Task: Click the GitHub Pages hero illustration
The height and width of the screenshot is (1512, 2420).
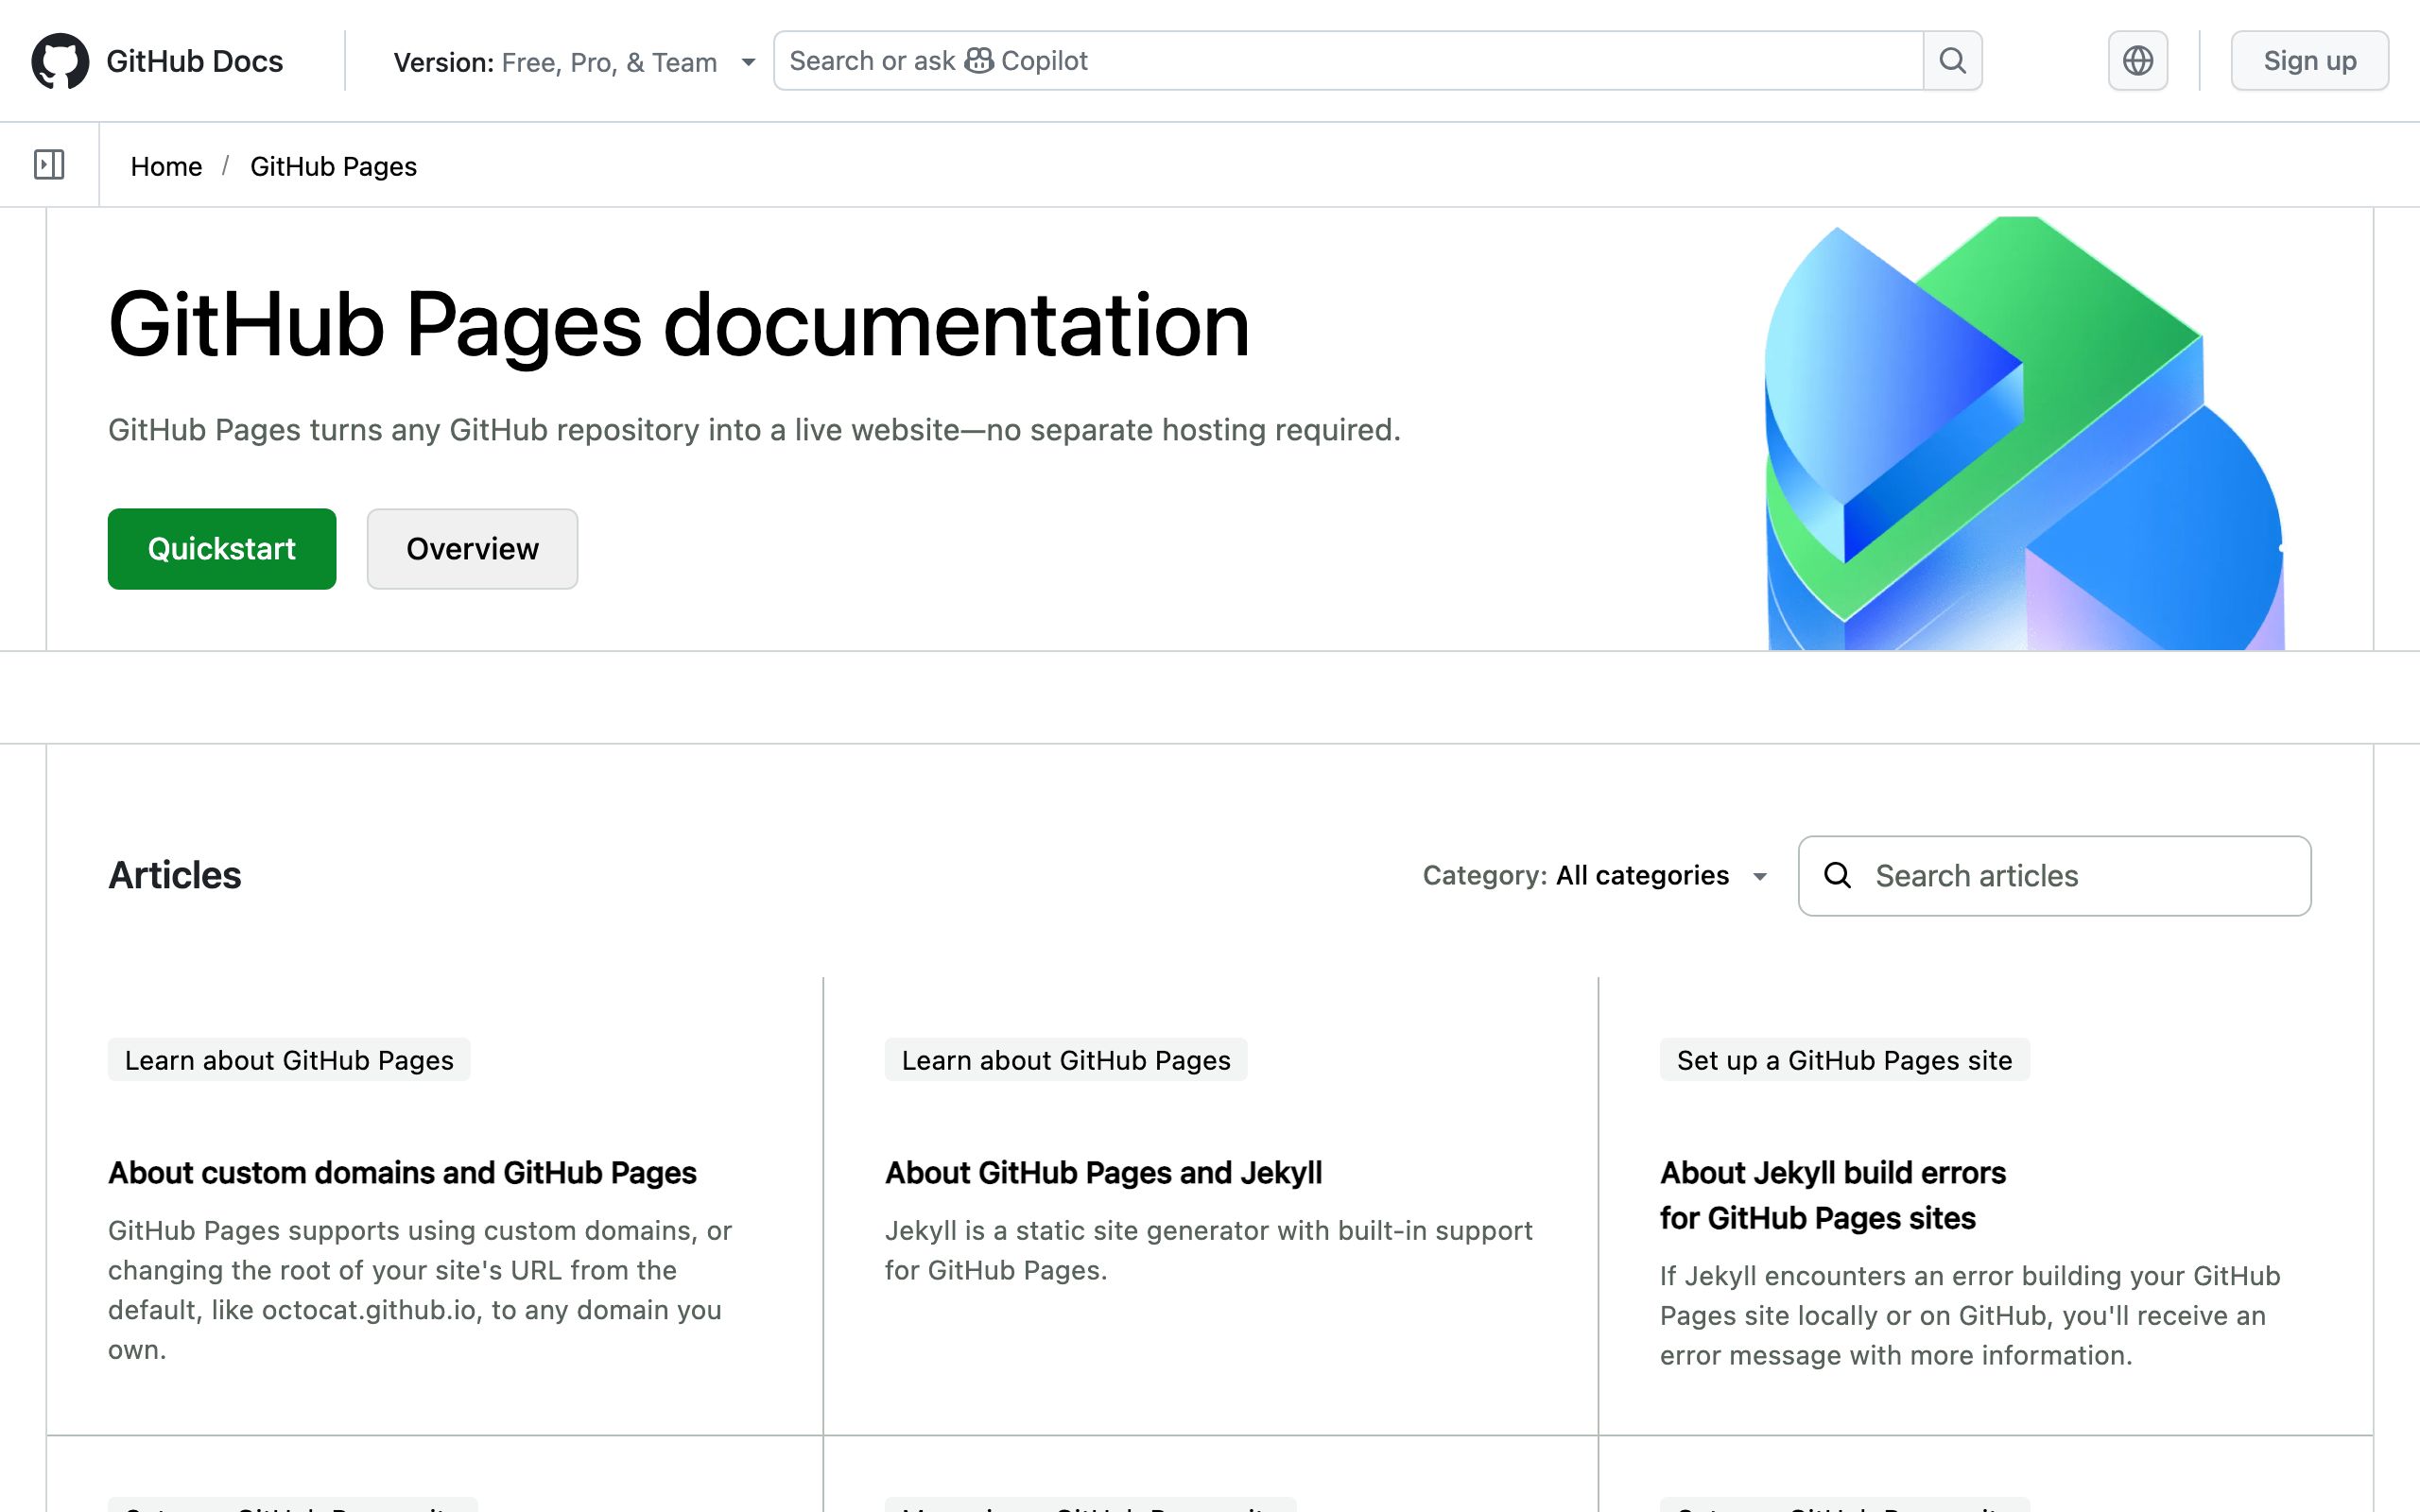Action: (x=2024, y=433)
